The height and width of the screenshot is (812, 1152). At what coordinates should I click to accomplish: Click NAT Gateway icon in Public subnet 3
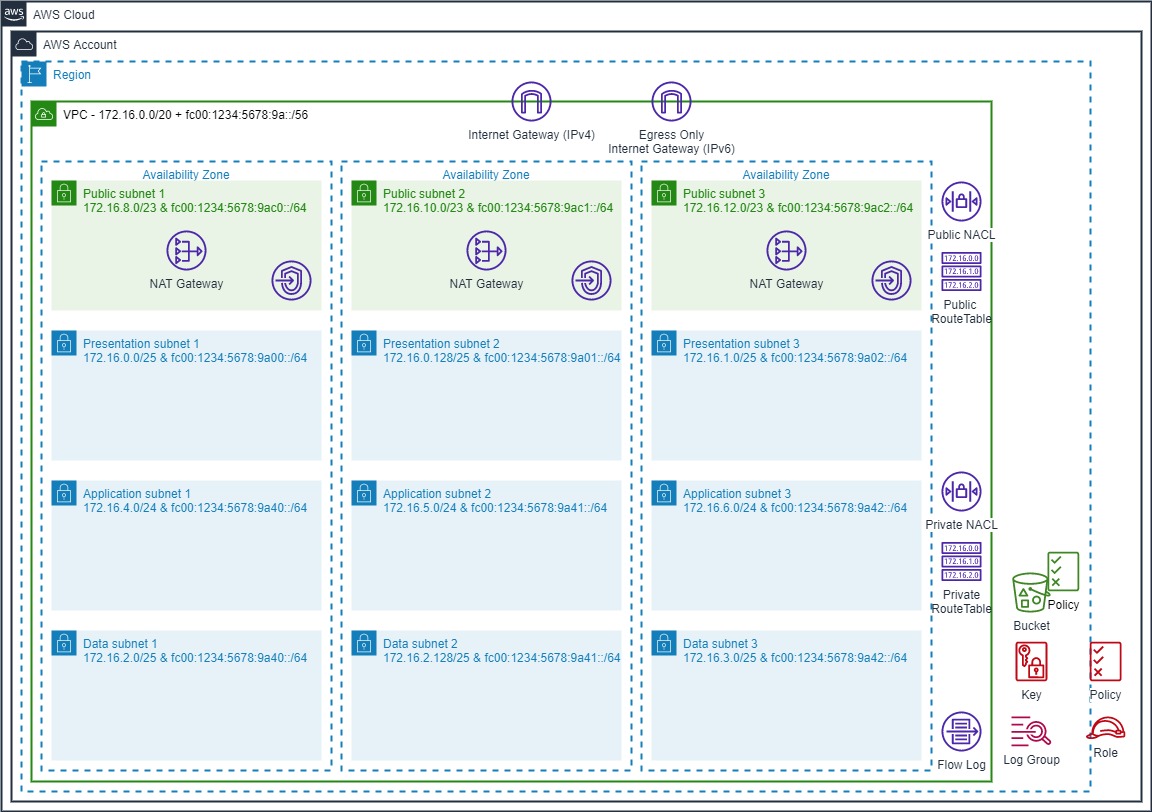click(x=786, y=251)
